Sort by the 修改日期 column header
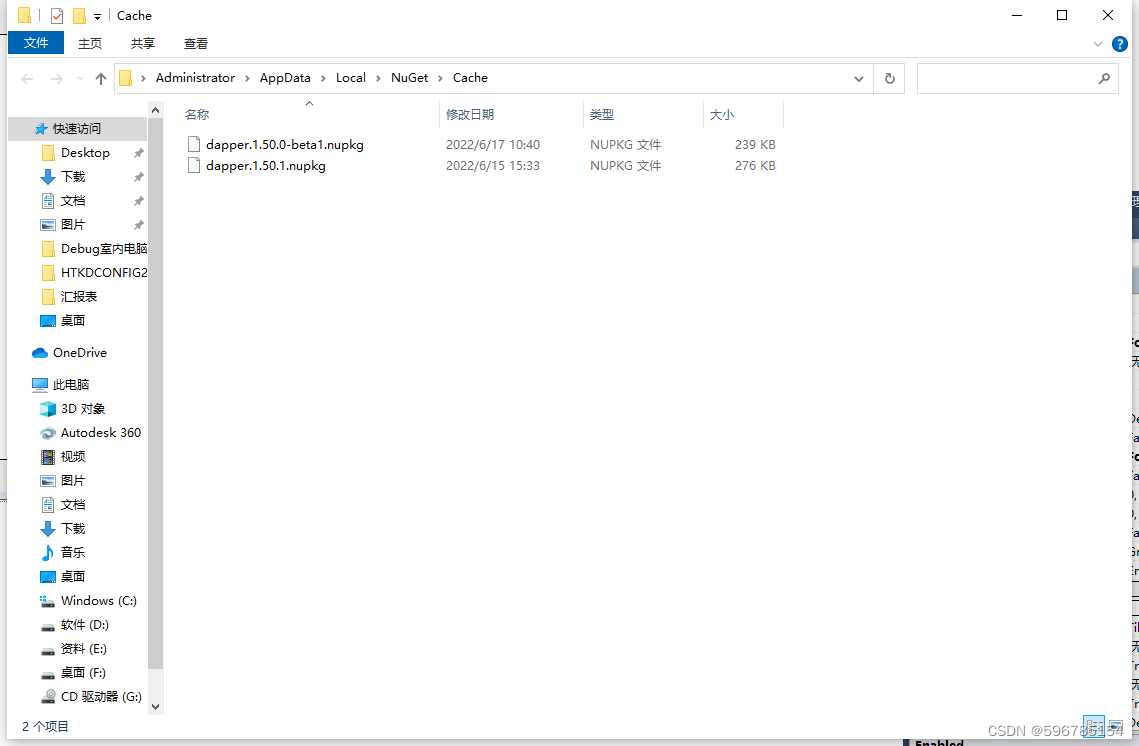The width and height of the screenshot is (1139, 746). tap(470, 115)
